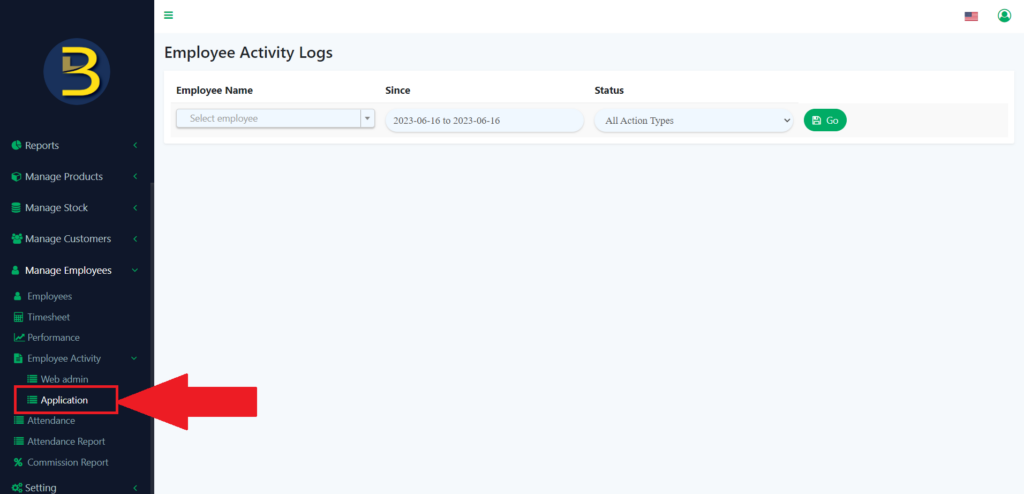Open the Attendance Report page
Image resolution: width=1024 pixels, height=494 pixels.
point(65,441)
